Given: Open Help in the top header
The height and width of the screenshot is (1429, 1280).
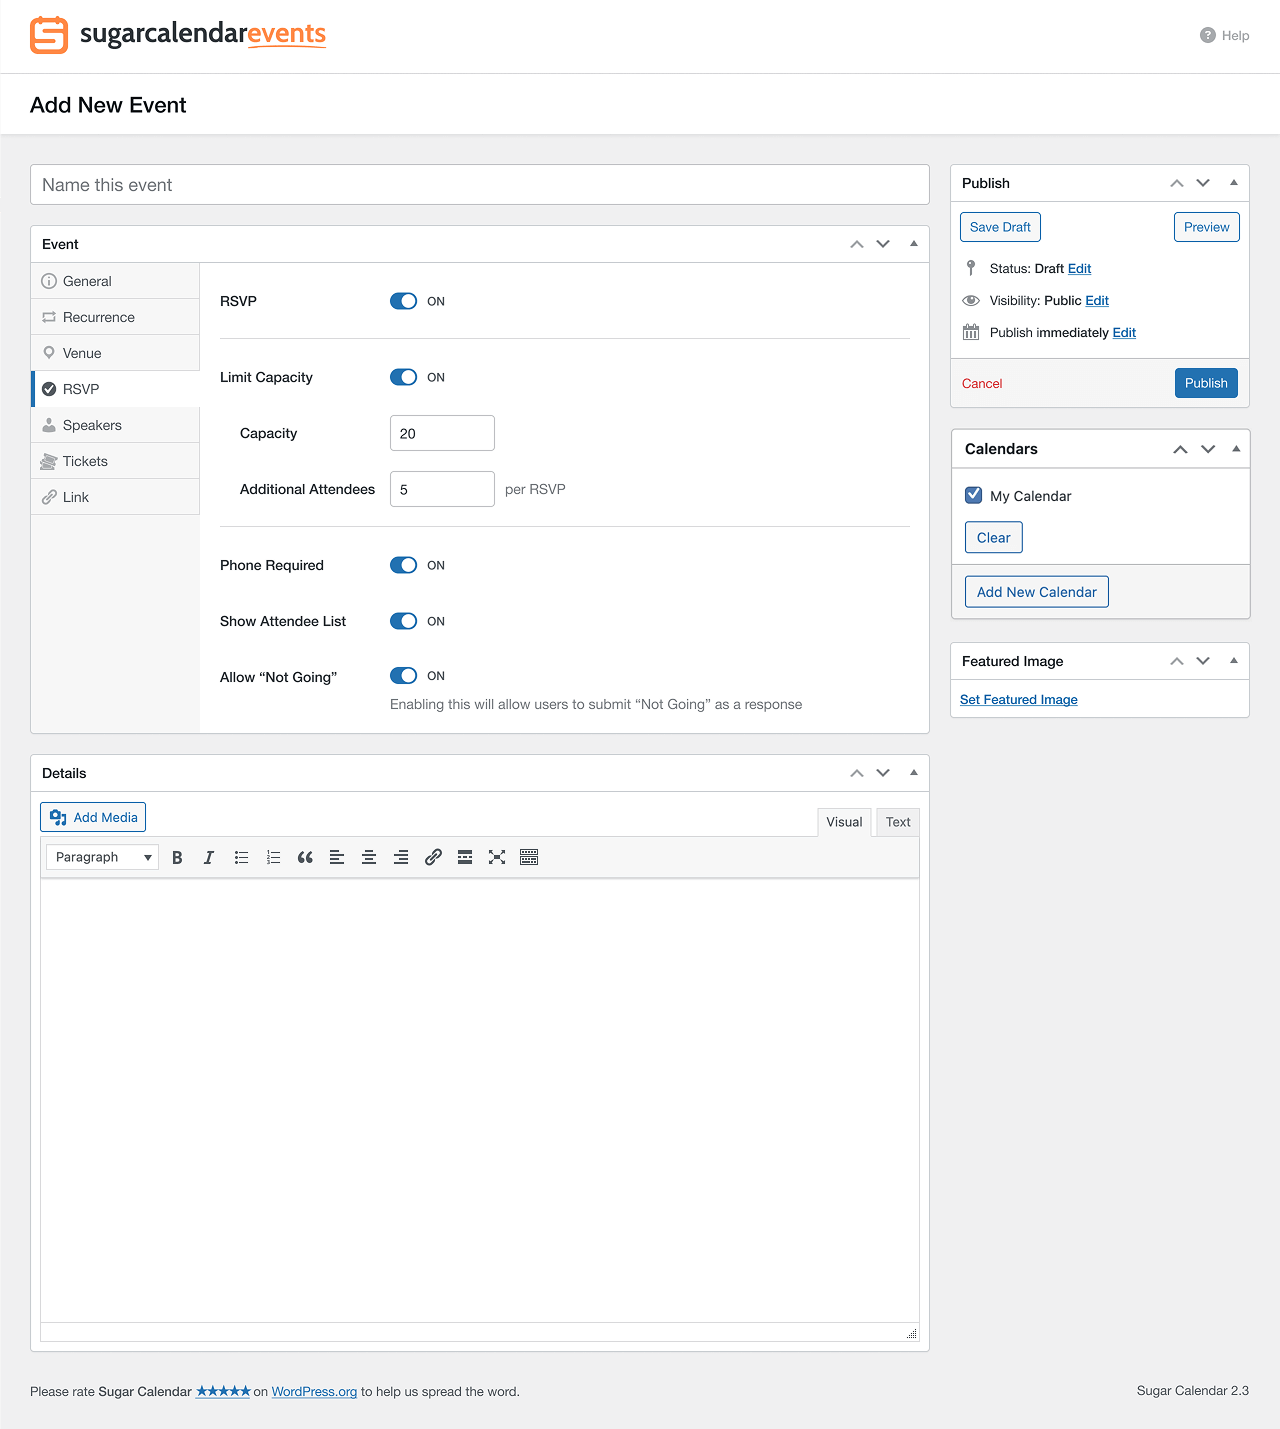Looking at the screenshot, I should (x=1225, y=35).
